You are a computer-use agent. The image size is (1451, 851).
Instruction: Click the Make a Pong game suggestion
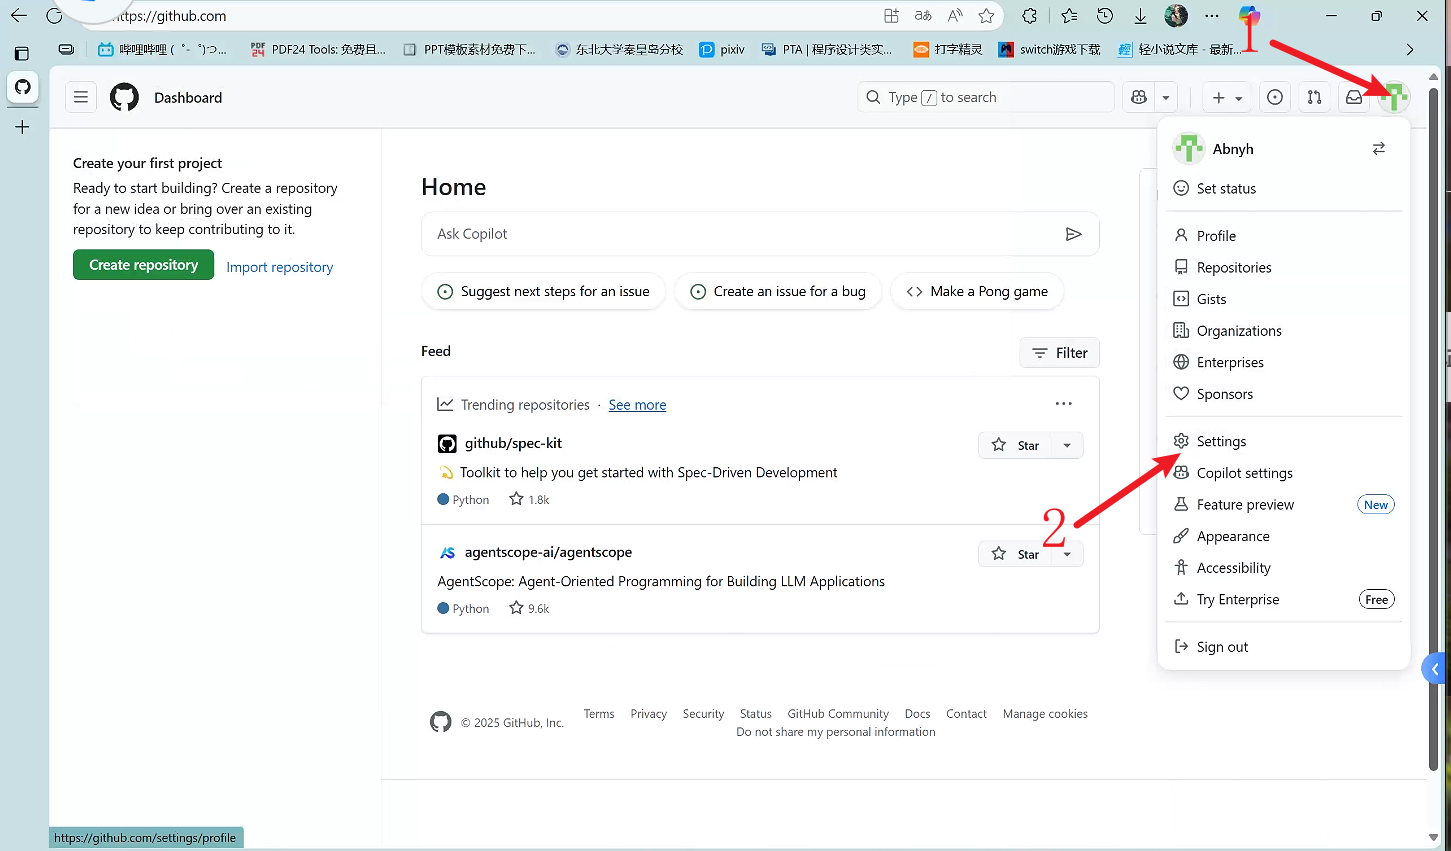pos(977,292)
